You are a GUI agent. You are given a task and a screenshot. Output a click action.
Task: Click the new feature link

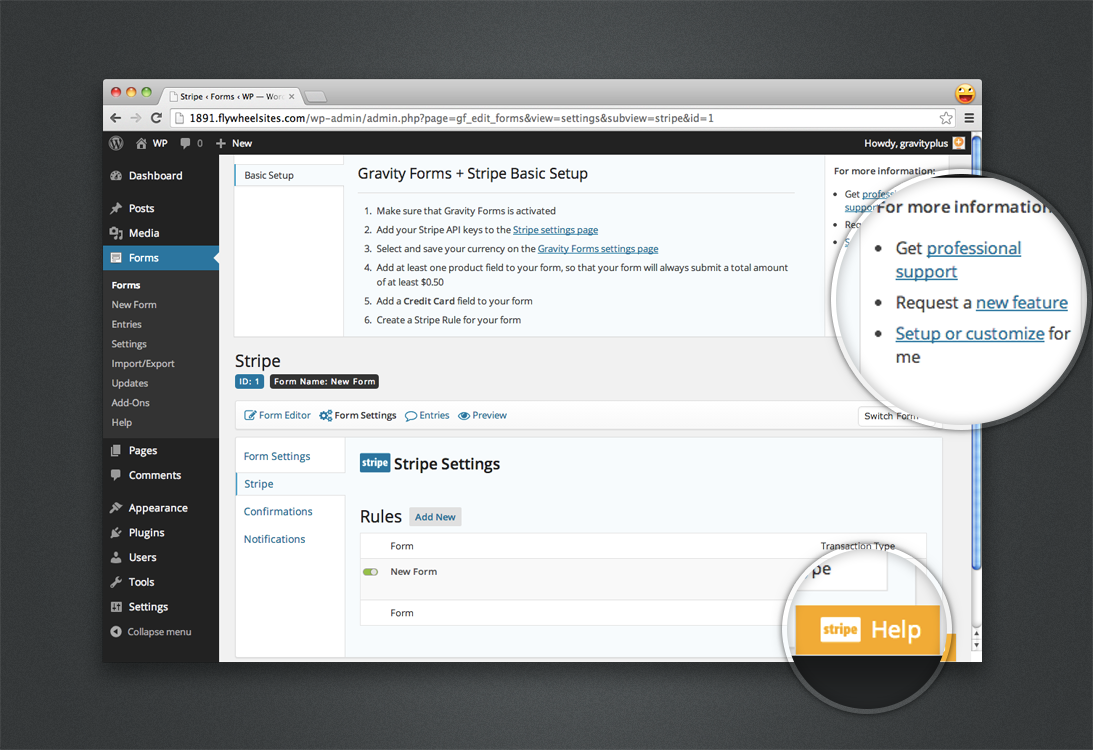(1021, 303)
